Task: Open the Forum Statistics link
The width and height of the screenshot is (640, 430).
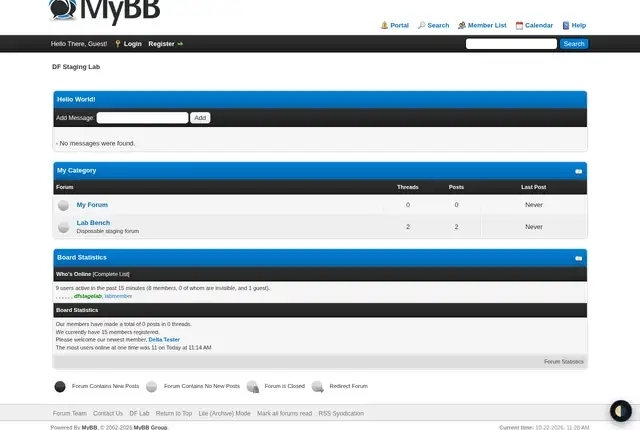Action: (x=564, y=362)
